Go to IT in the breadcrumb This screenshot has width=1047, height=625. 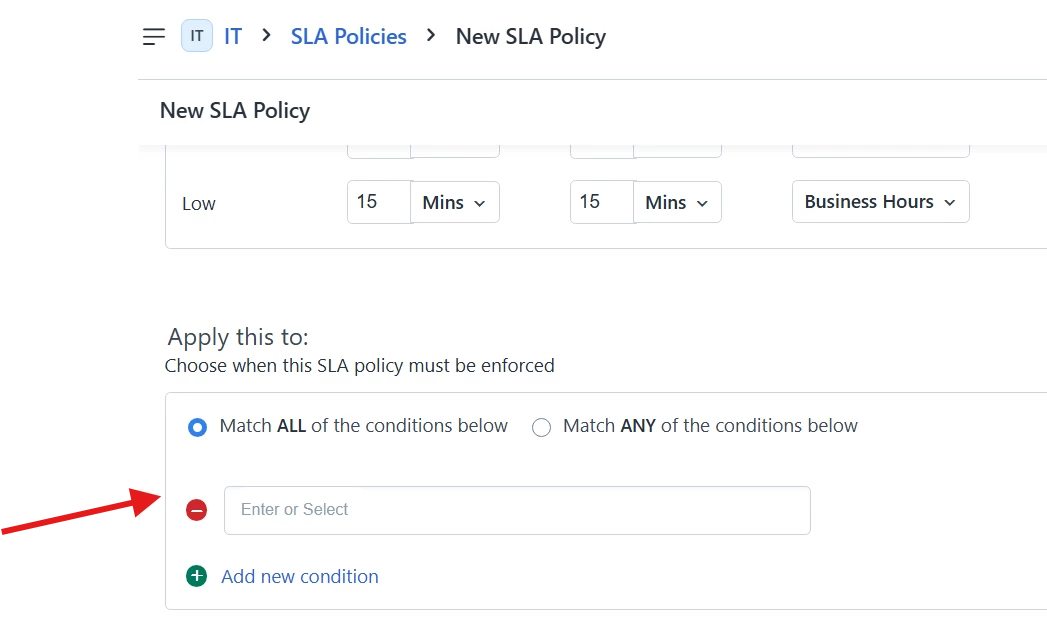(233, 37)
